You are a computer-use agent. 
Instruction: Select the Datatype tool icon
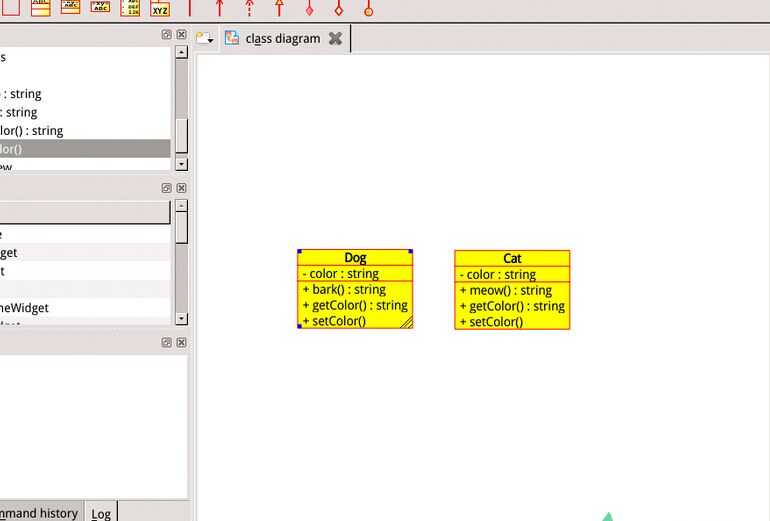[x=100, y=6]
